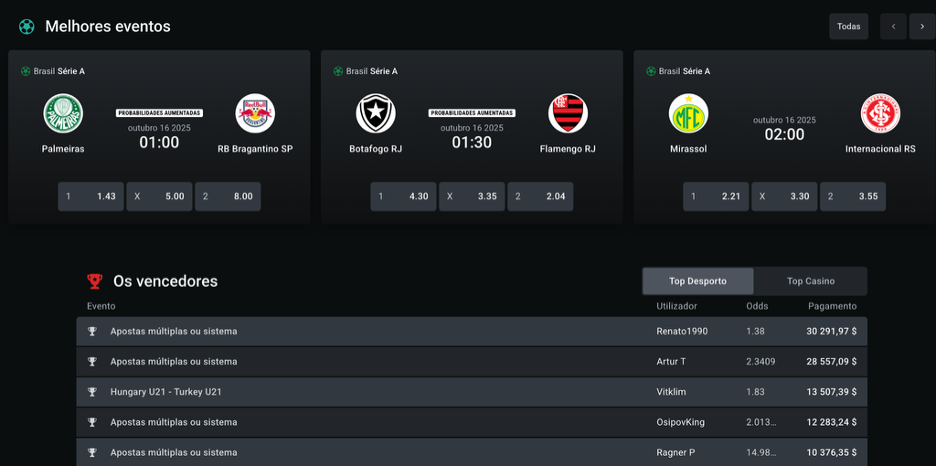This screenshot has height=466, width=936.
Task: Click the Flamengo RJ crest
Action: 568,114
